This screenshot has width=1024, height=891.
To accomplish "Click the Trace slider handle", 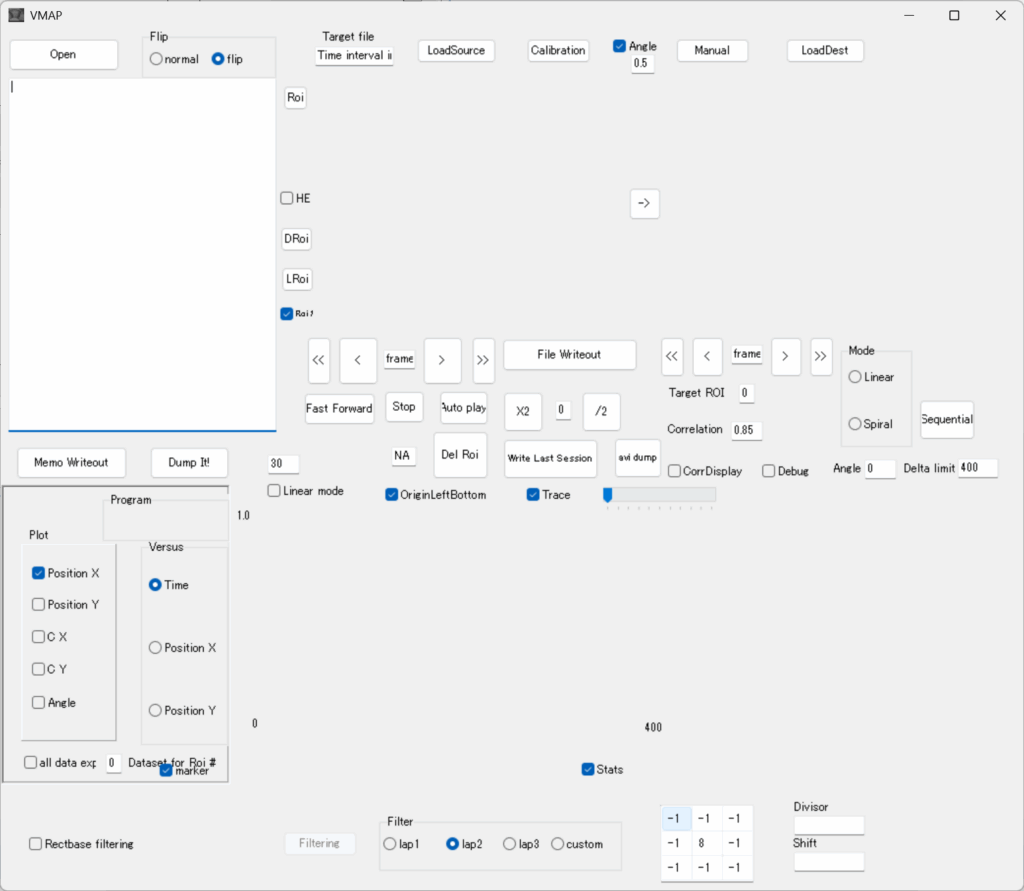I will (607, 494).
